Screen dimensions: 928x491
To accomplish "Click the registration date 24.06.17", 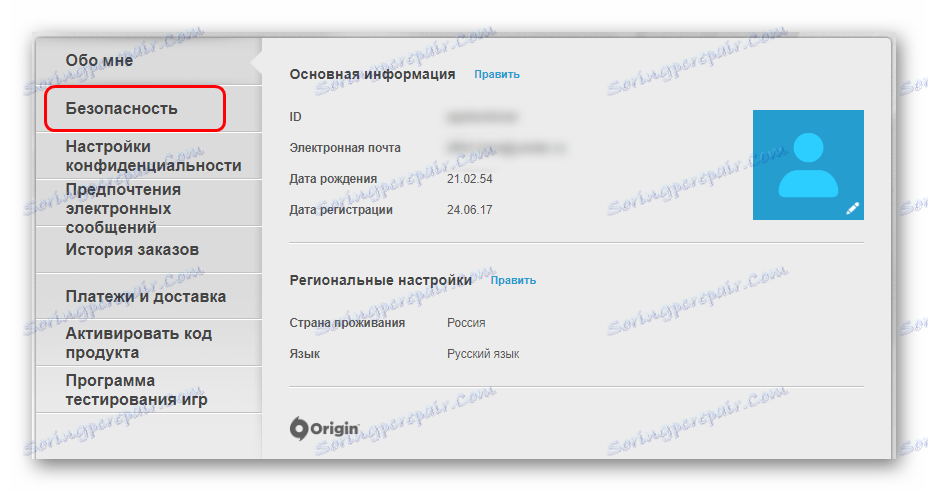I will point(469,210).
